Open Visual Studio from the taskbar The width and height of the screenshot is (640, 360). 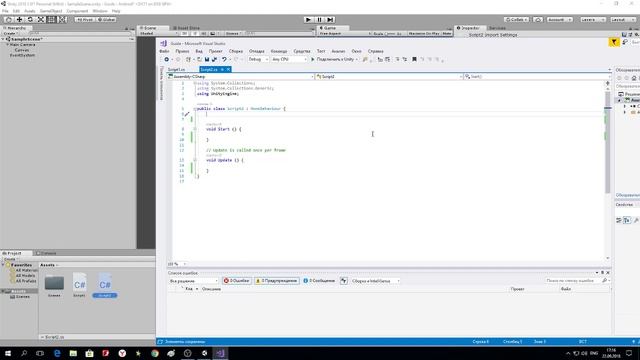click(x=220, y=353)
